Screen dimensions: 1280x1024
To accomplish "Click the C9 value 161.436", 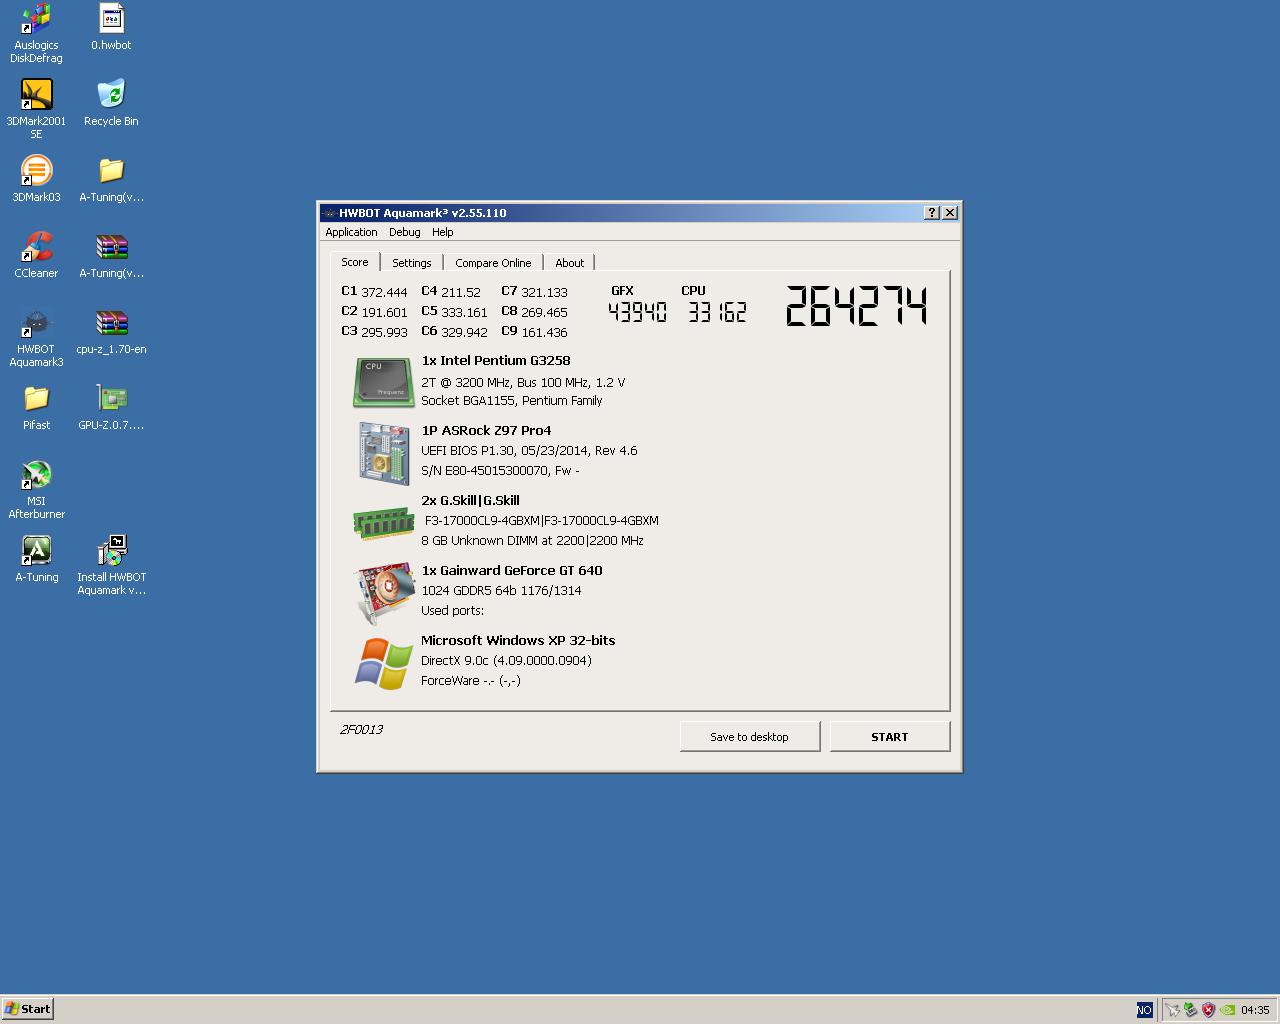I will (545, 332).
